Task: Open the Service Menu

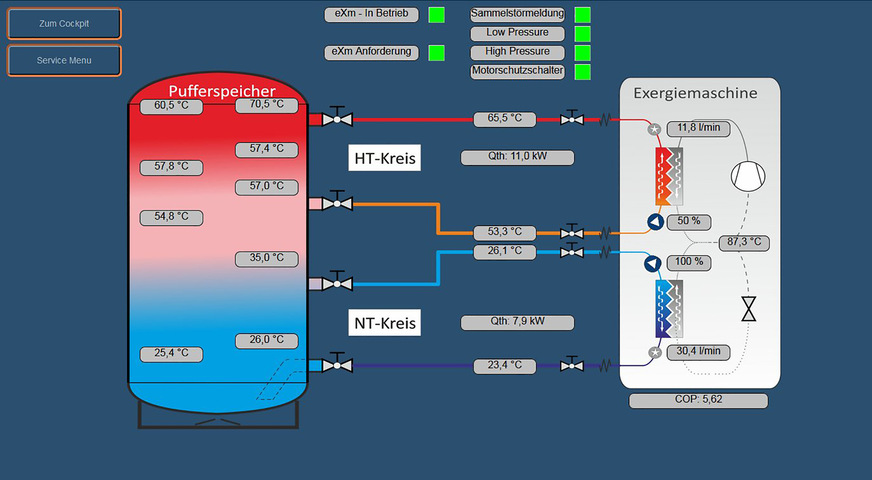Action: (64, 61)
